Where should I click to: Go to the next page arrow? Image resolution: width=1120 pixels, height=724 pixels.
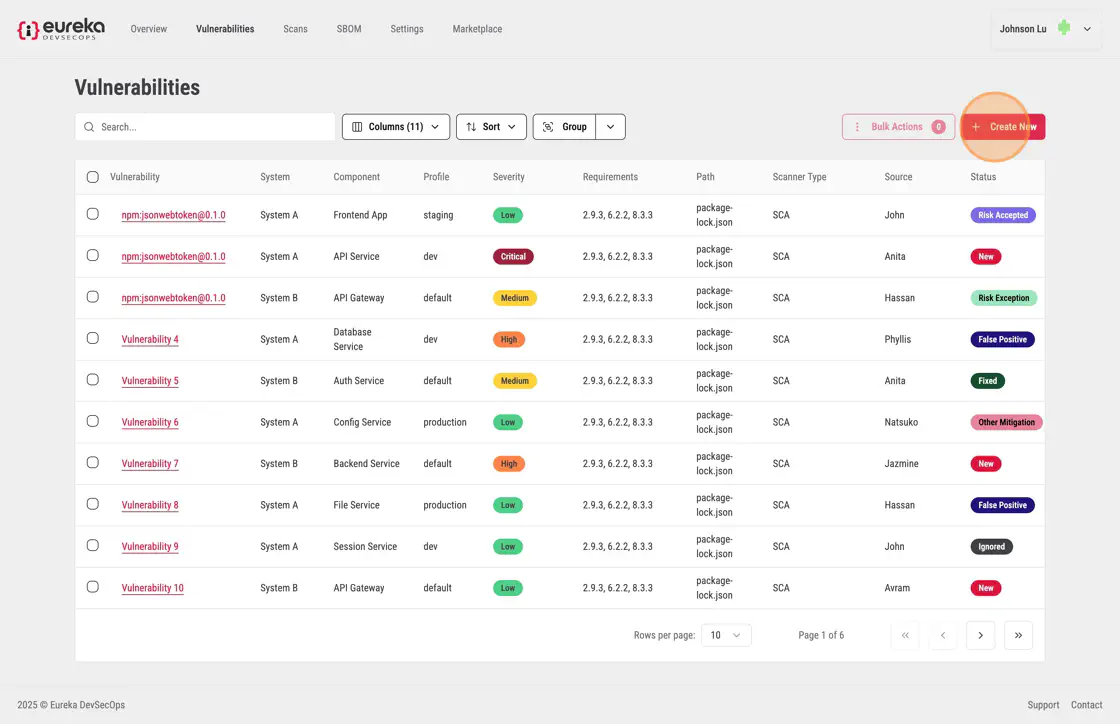point(980,635)
